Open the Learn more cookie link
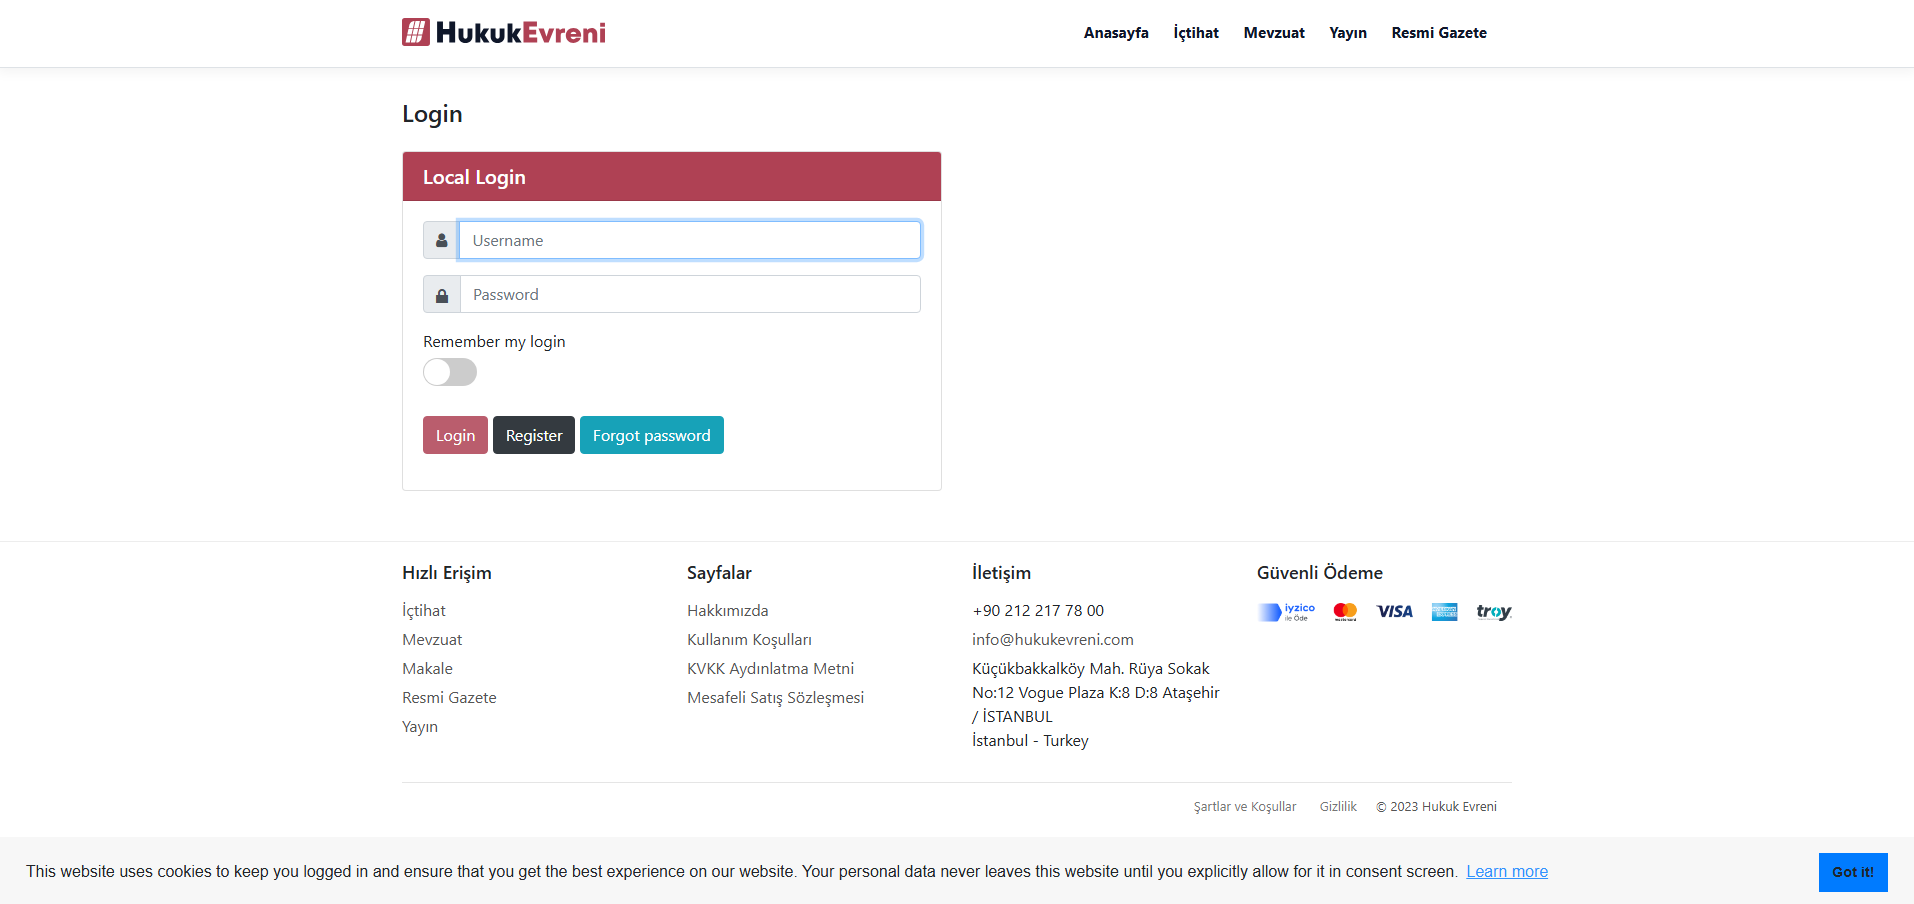Screen dimensions: 1914x904 pyautogui.click(x=1506, y=872)
